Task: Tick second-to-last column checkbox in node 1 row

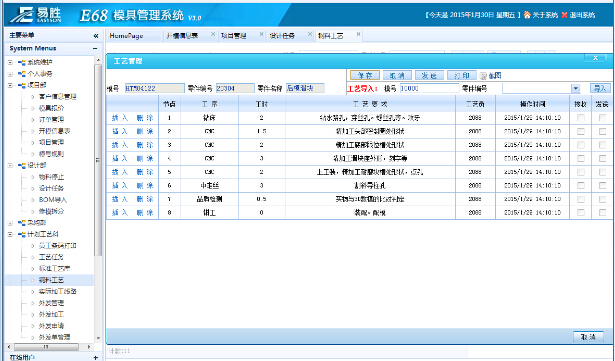Action: pos(581,118)
